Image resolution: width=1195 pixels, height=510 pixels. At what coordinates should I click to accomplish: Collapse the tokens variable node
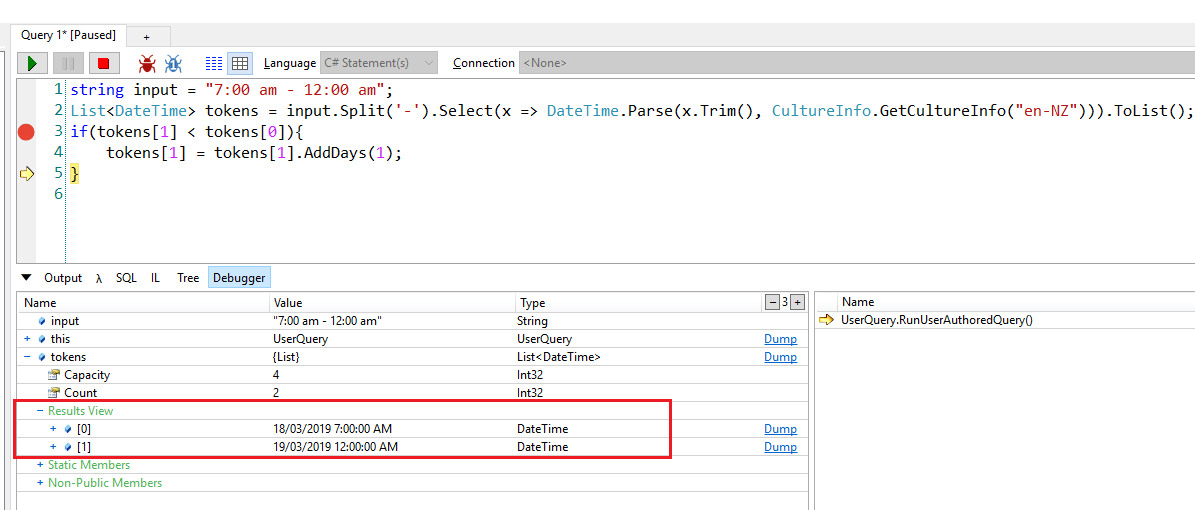click(x=28, y=357)
